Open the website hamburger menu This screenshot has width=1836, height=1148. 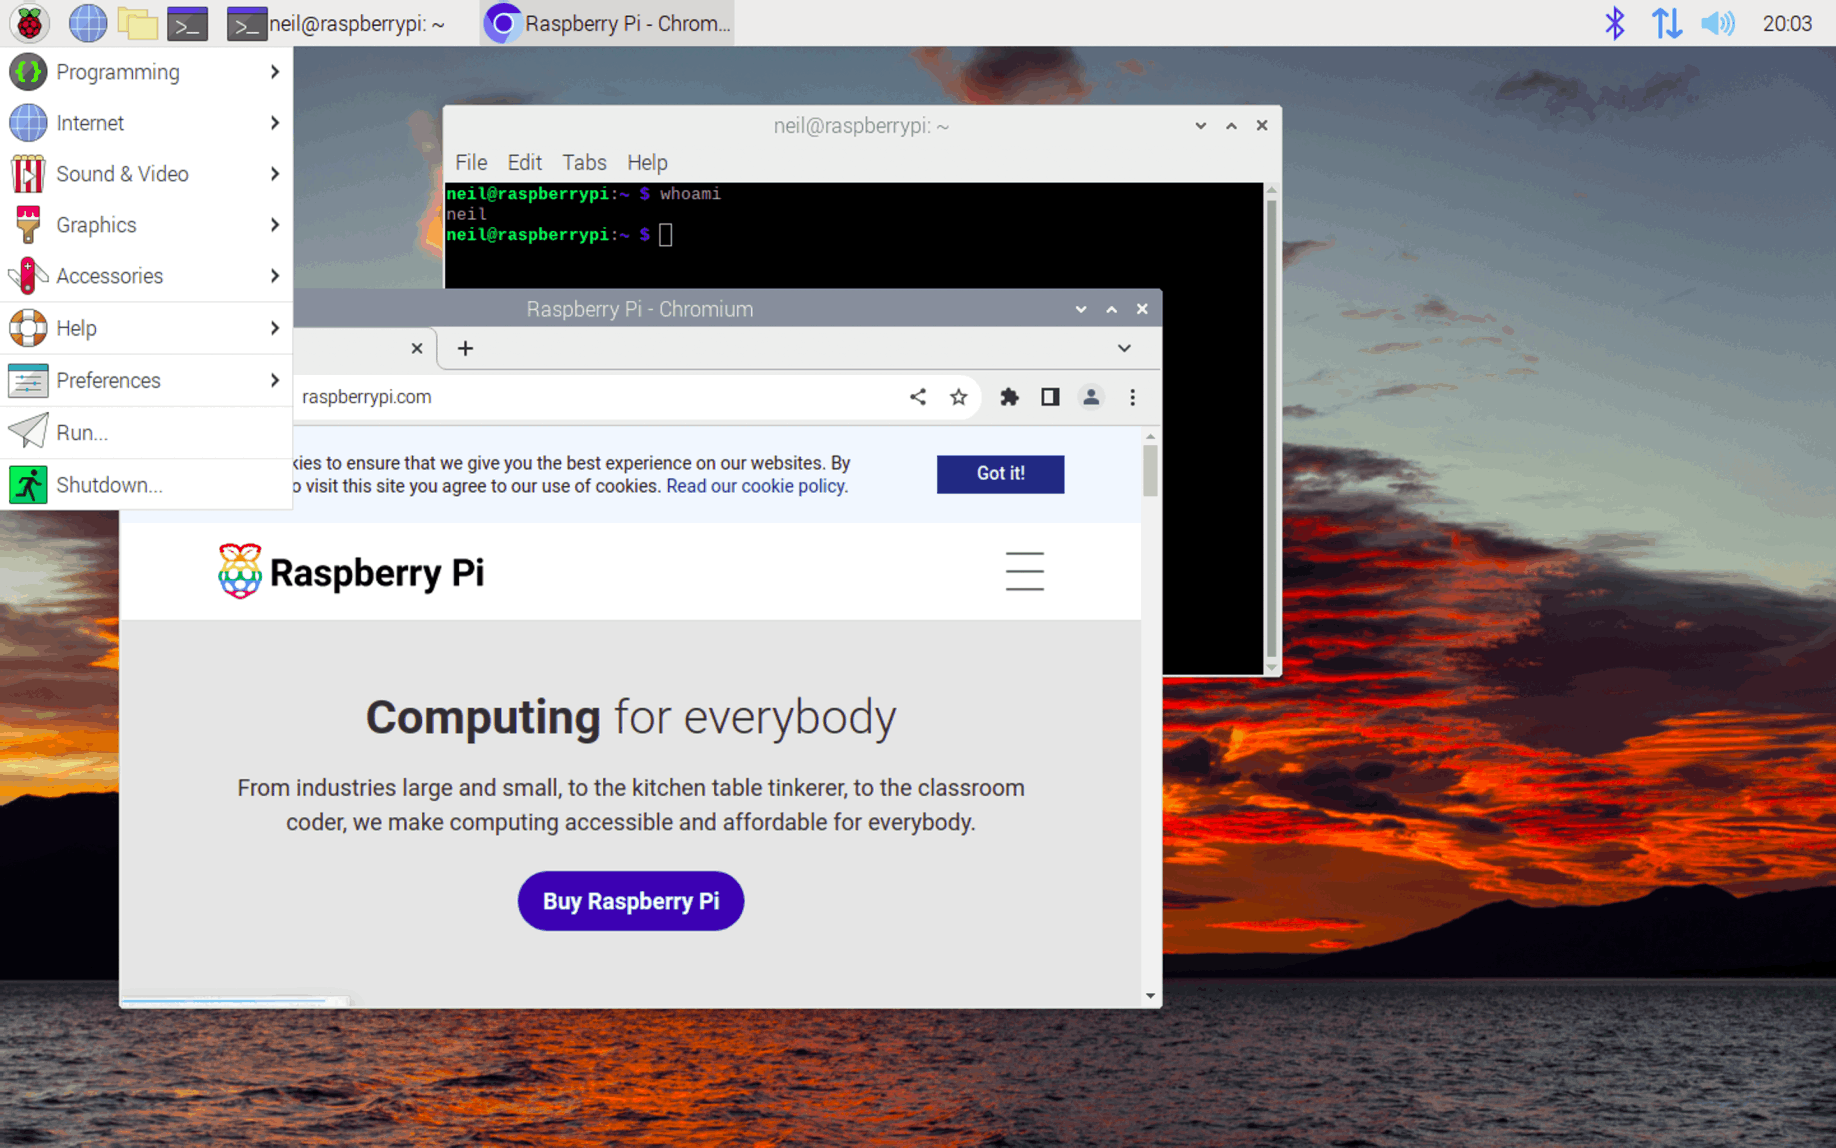pos(1024,571)
